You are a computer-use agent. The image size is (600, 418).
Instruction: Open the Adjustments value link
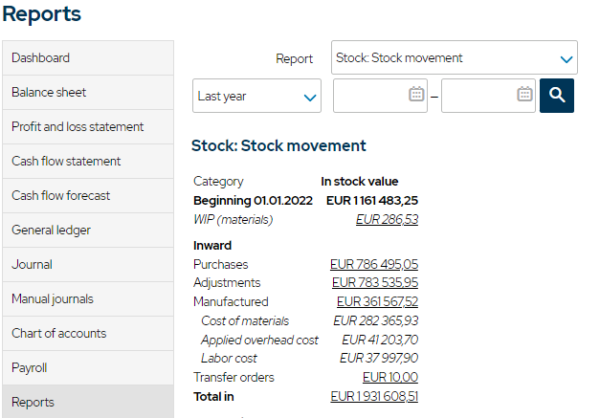point(374,283)
